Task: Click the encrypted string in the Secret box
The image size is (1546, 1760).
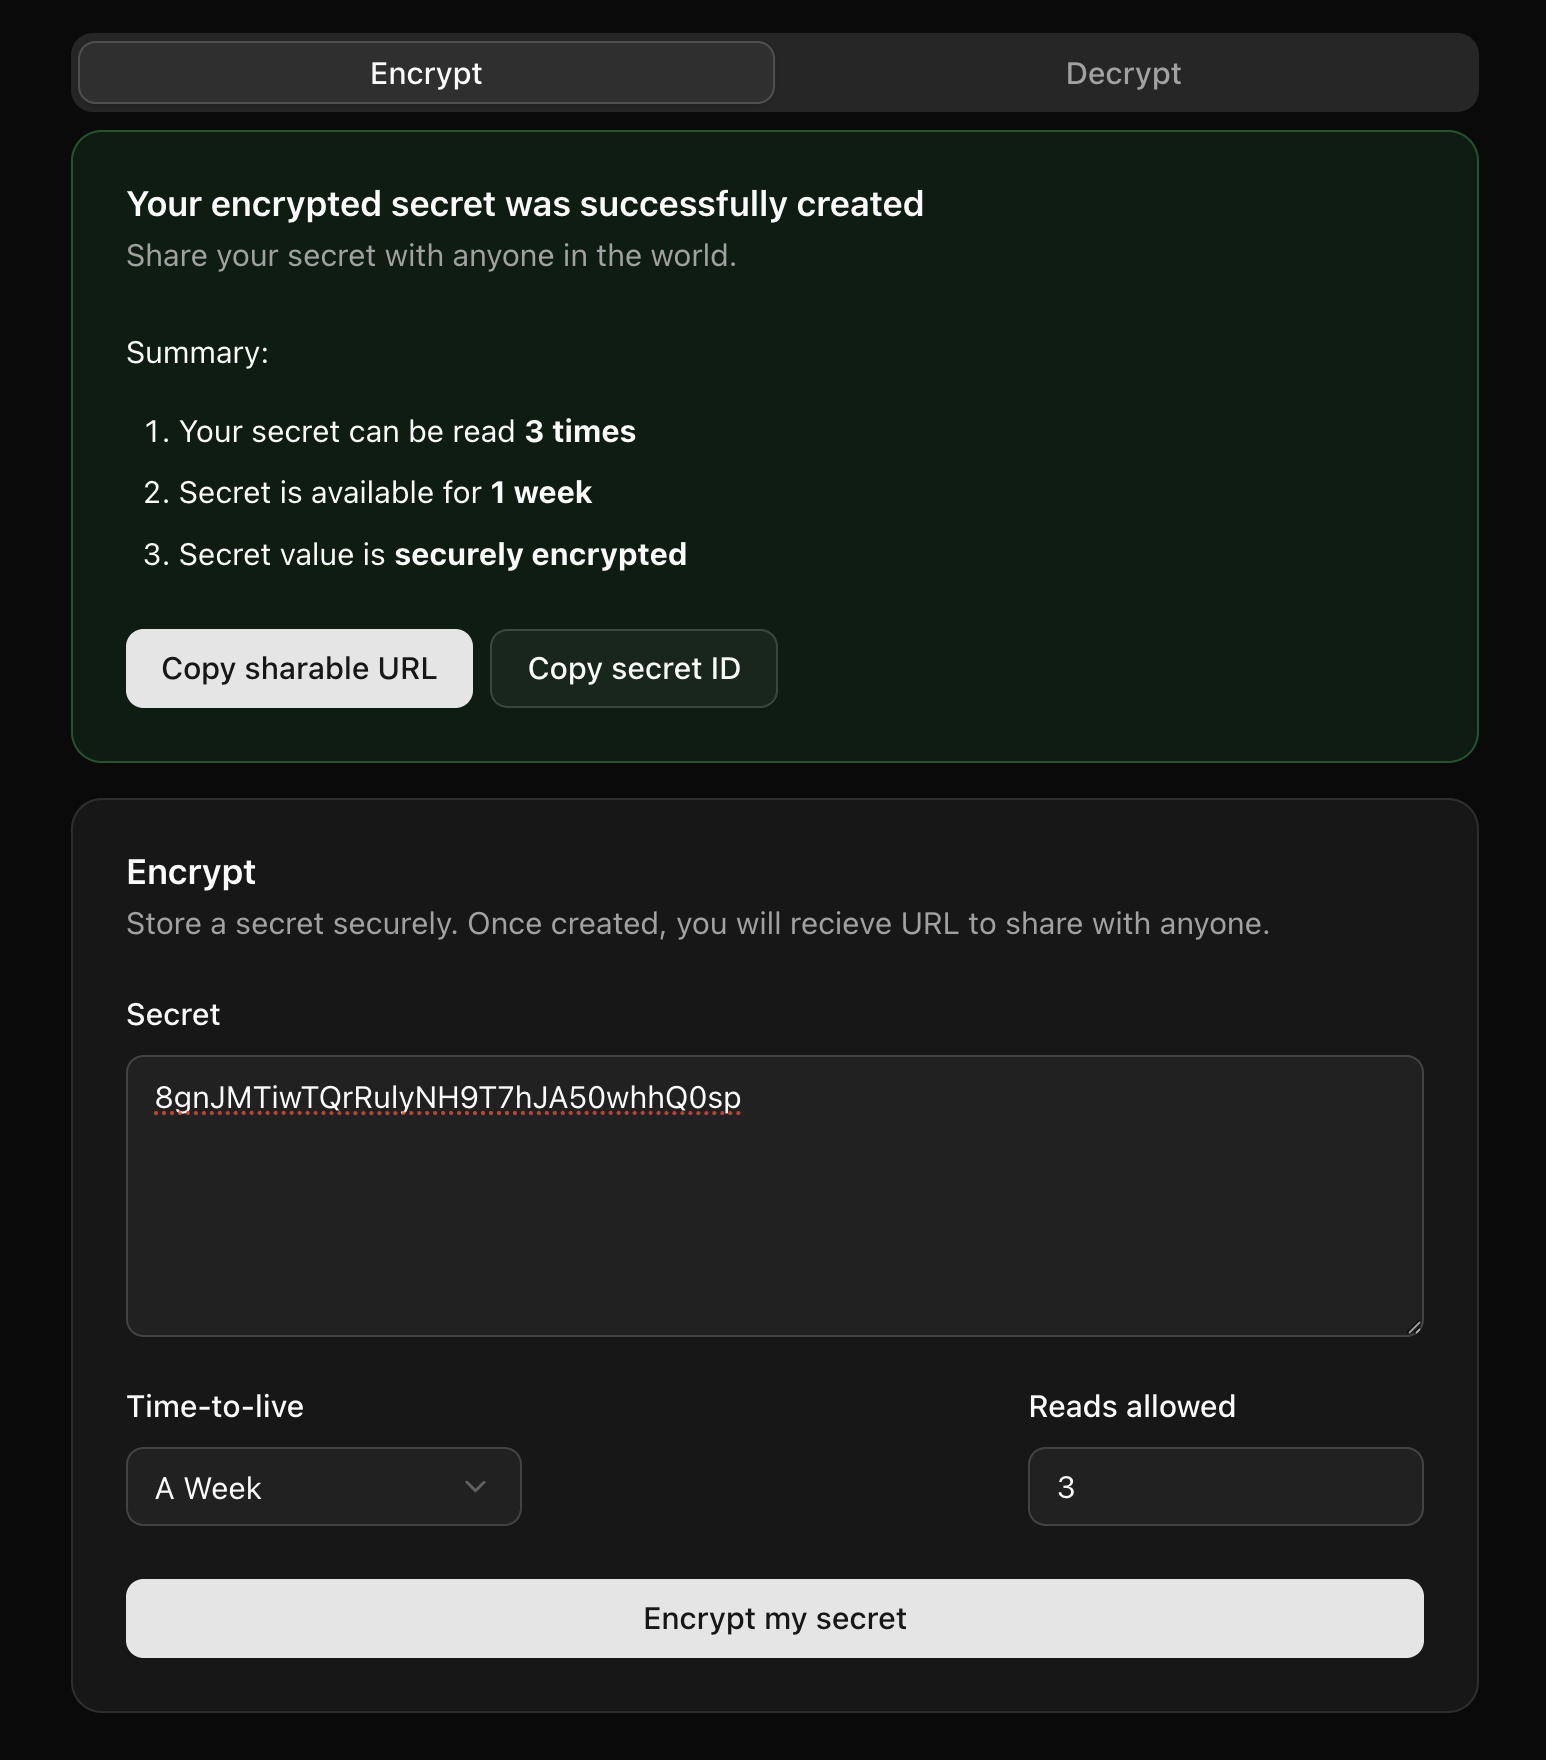Action: 447,1097
